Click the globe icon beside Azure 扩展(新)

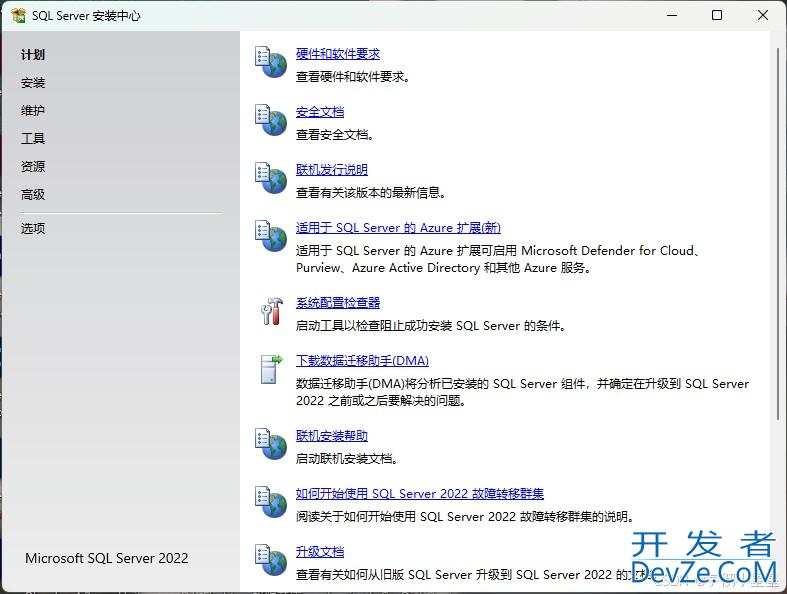(271, 236)
